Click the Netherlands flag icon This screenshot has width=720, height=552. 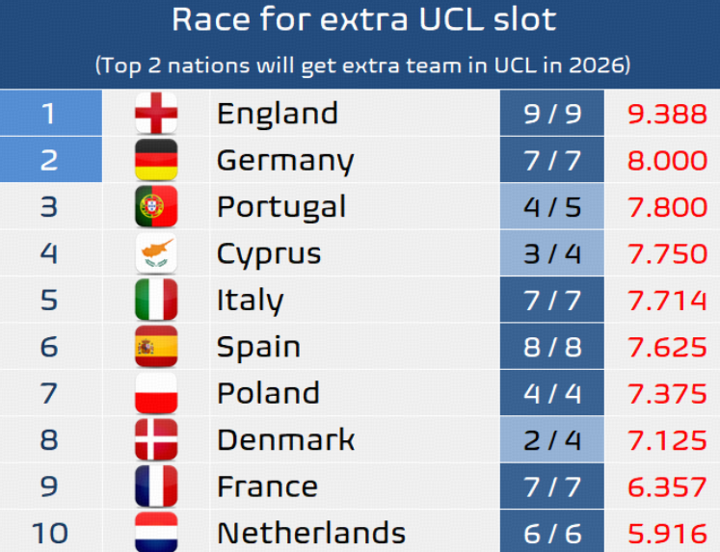[x=156, y=531]
